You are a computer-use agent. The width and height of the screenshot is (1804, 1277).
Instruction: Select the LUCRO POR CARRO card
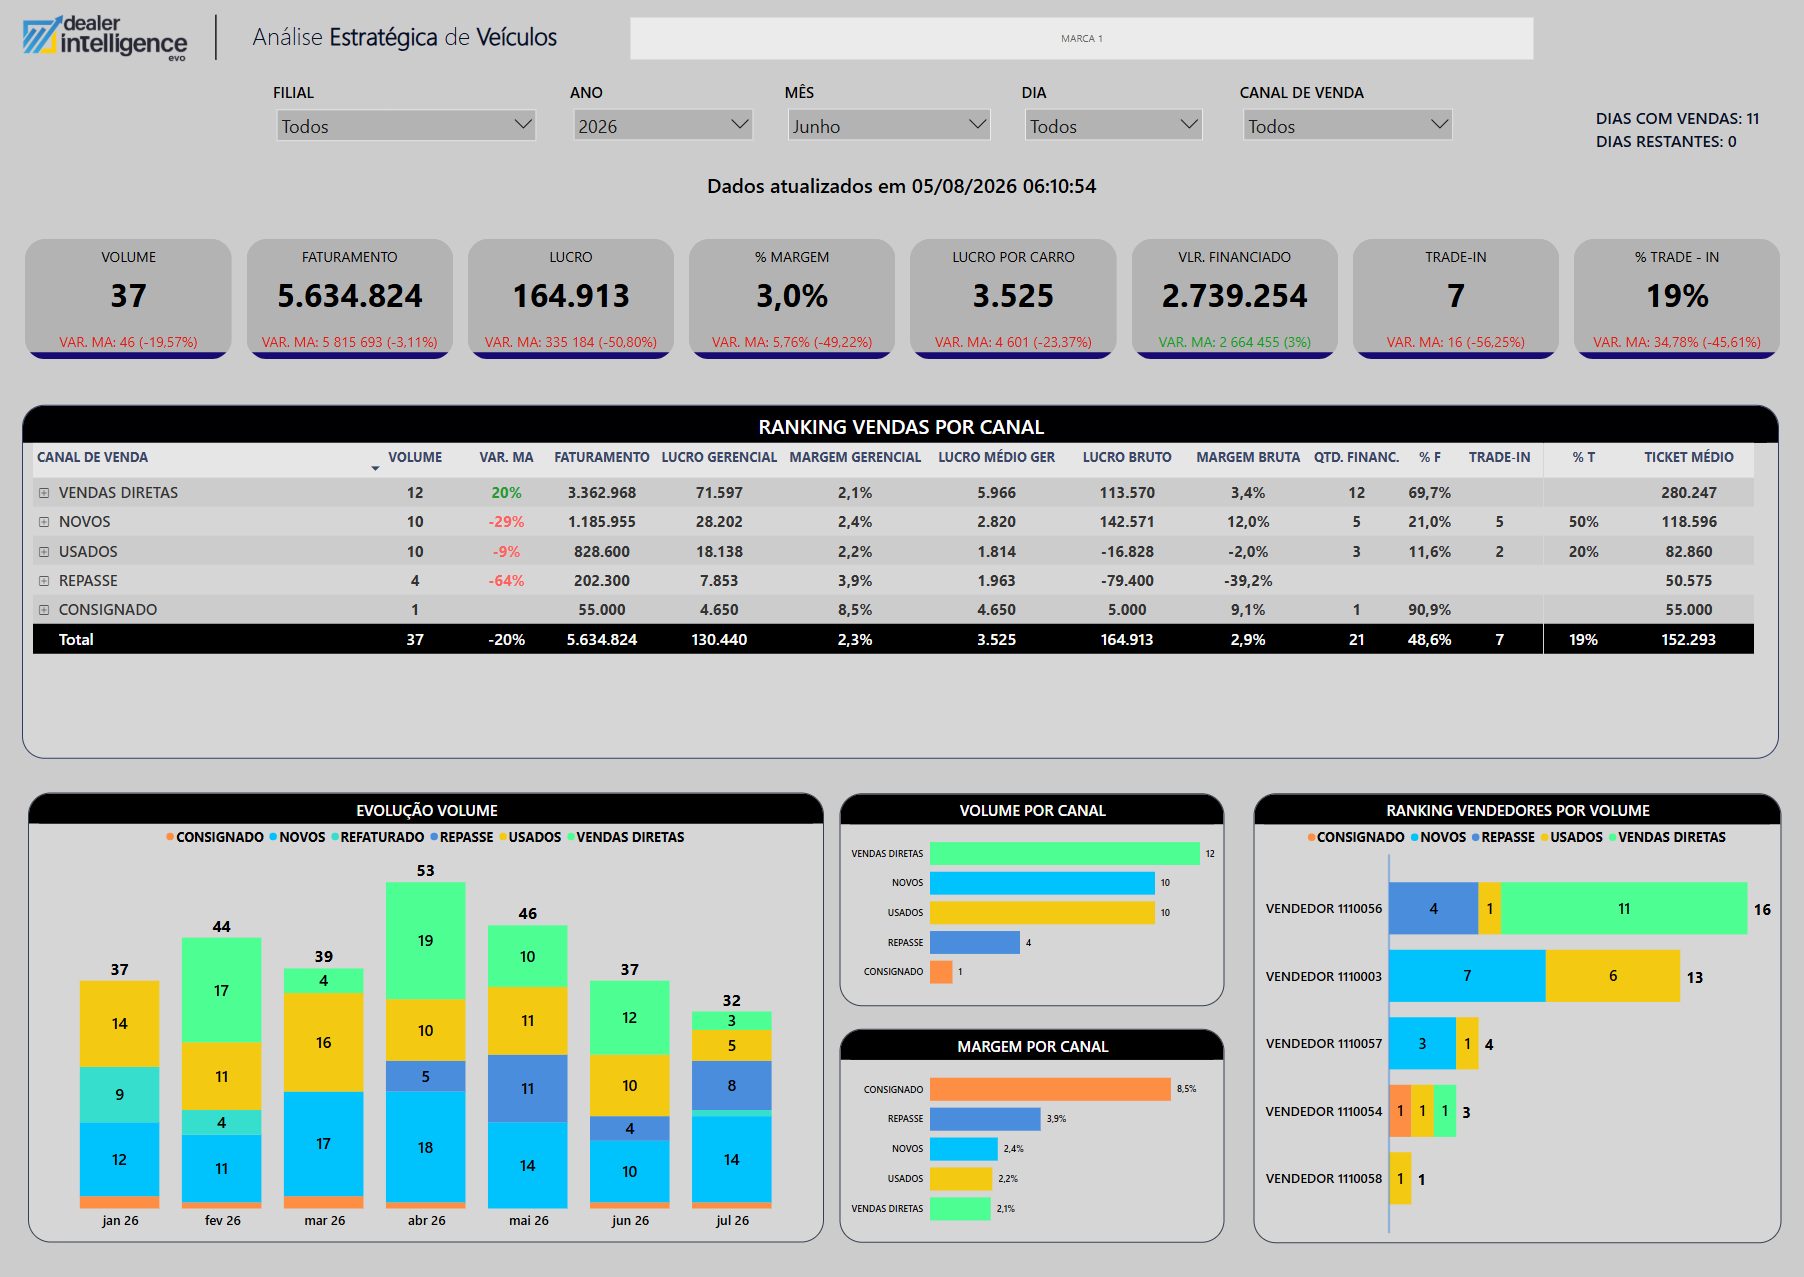tap(1013, 298)
